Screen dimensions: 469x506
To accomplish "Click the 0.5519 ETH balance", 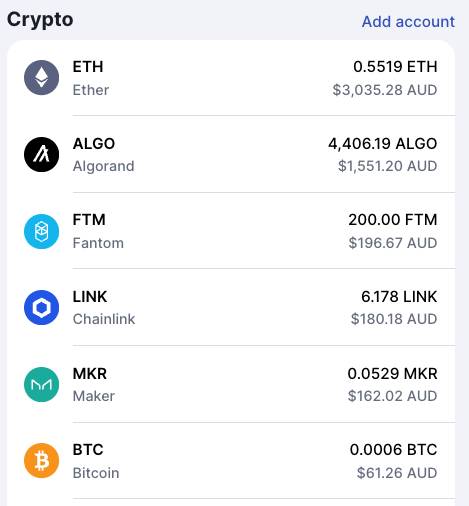I will coord(395,67).
